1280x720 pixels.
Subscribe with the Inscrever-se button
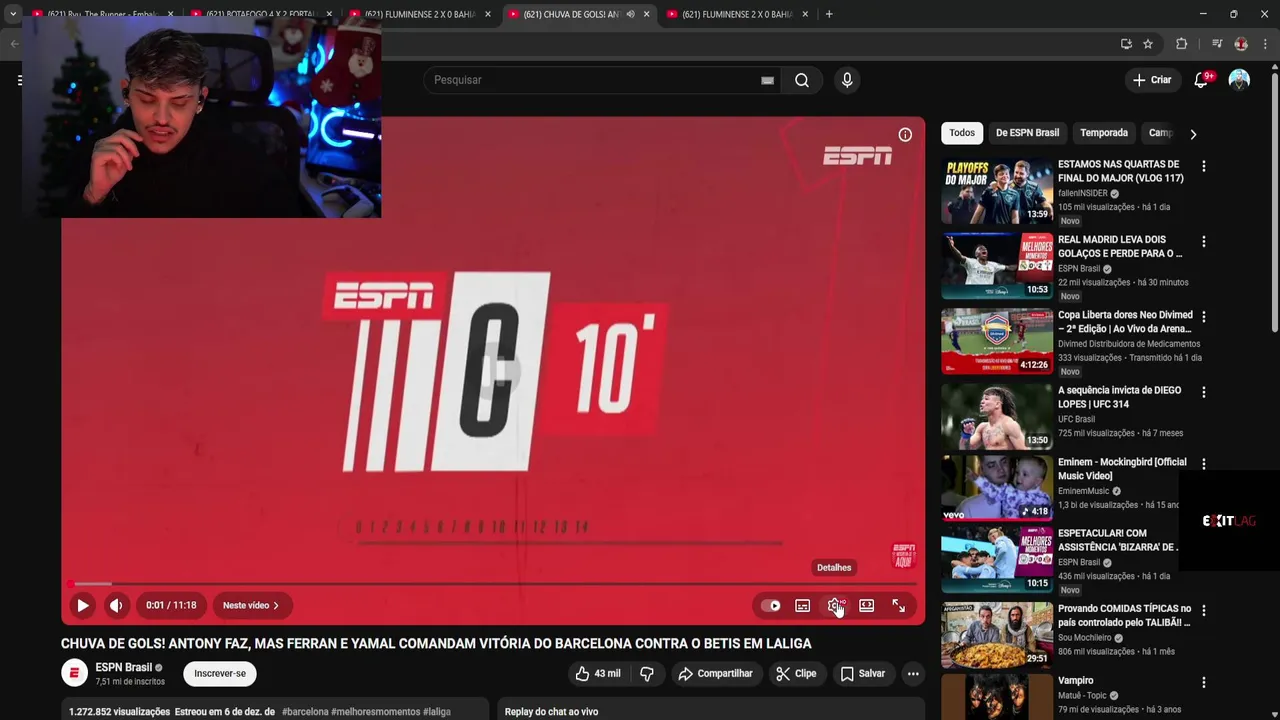tap(220, 674)
